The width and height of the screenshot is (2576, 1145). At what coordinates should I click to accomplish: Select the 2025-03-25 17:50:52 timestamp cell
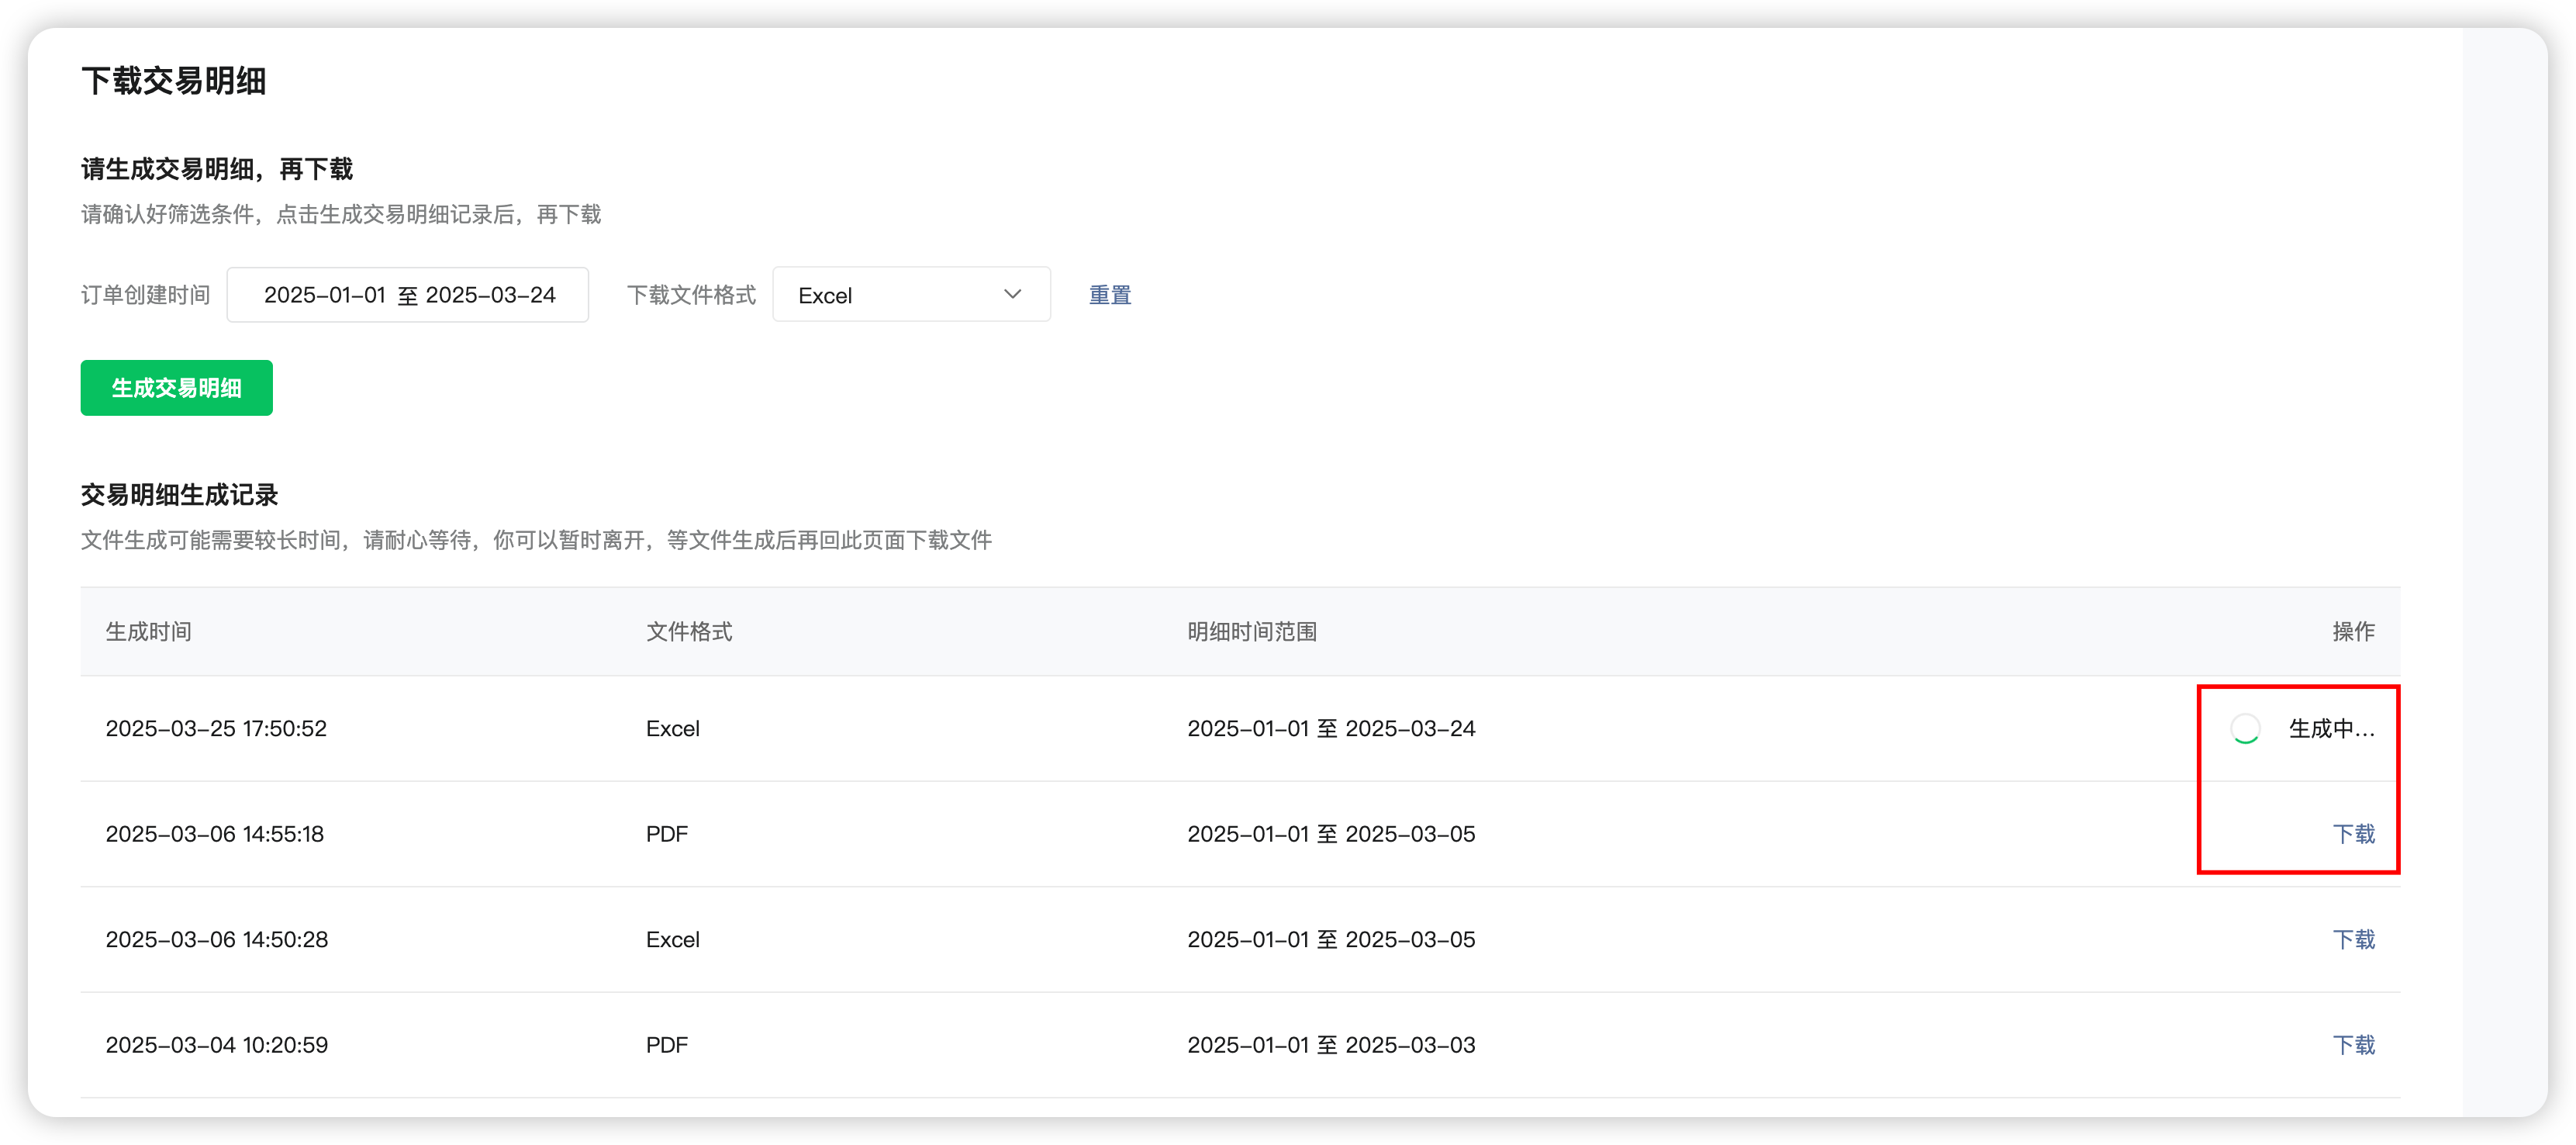216,729
